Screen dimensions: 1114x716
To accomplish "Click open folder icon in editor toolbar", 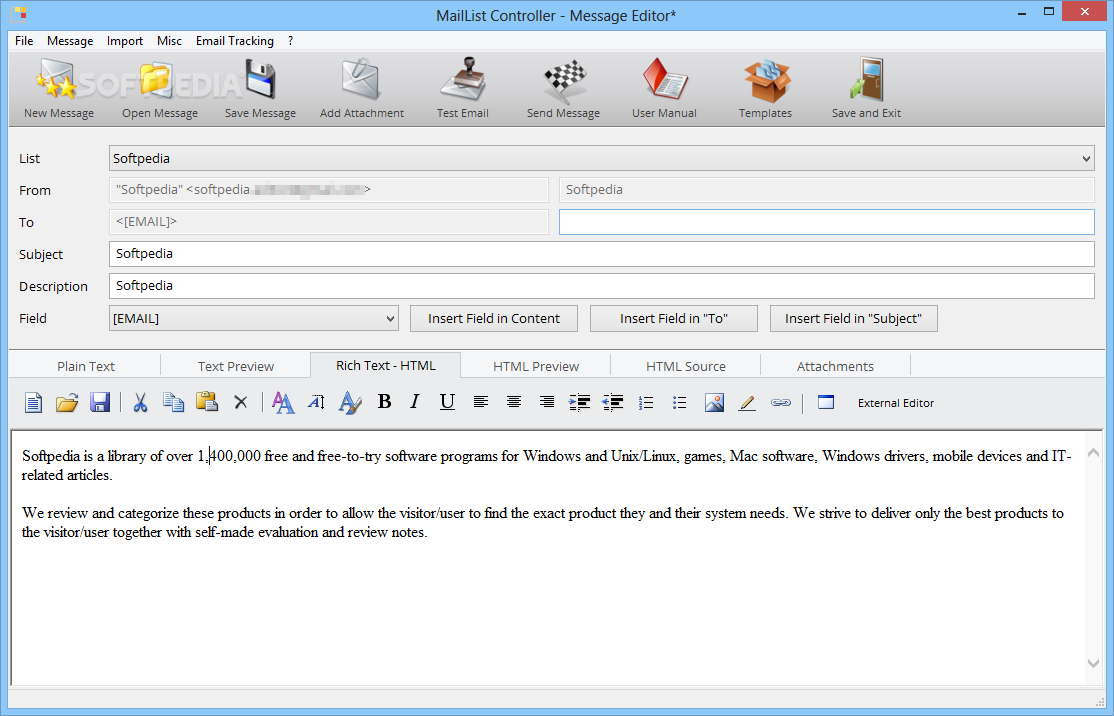I will (67, 403).
